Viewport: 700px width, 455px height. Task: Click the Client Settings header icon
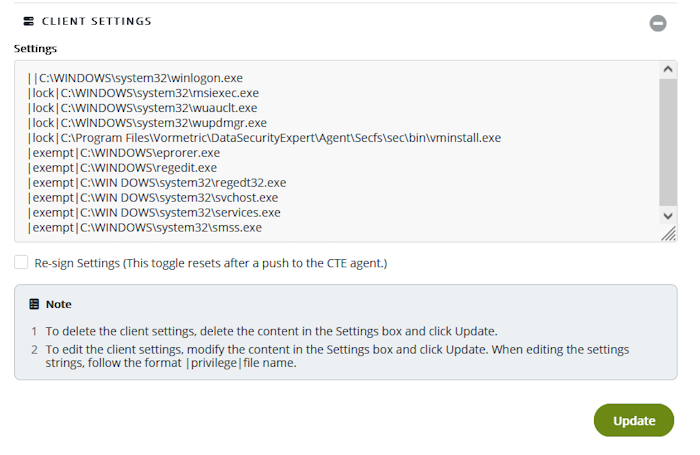(29, 21)
